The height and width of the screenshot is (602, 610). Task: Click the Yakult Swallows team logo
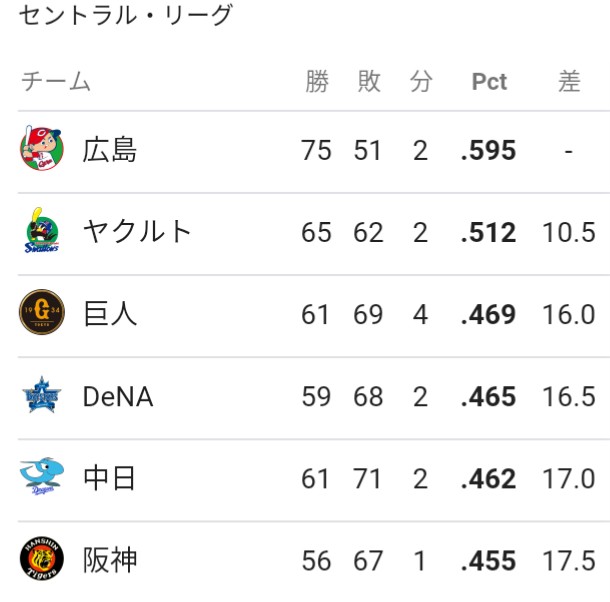pyautogui.click(x=42, y=230)
